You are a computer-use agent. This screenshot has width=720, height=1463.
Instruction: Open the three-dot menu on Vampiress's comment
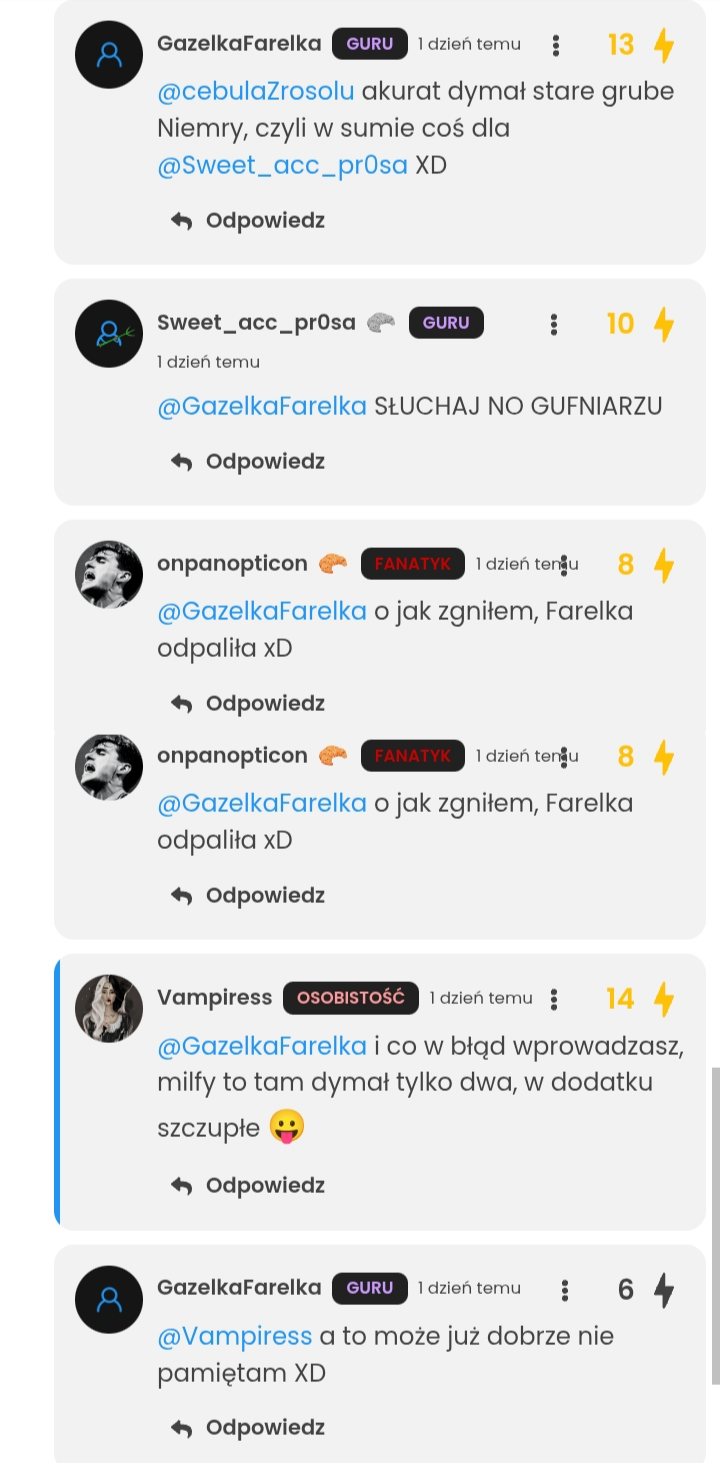[554, 999]
